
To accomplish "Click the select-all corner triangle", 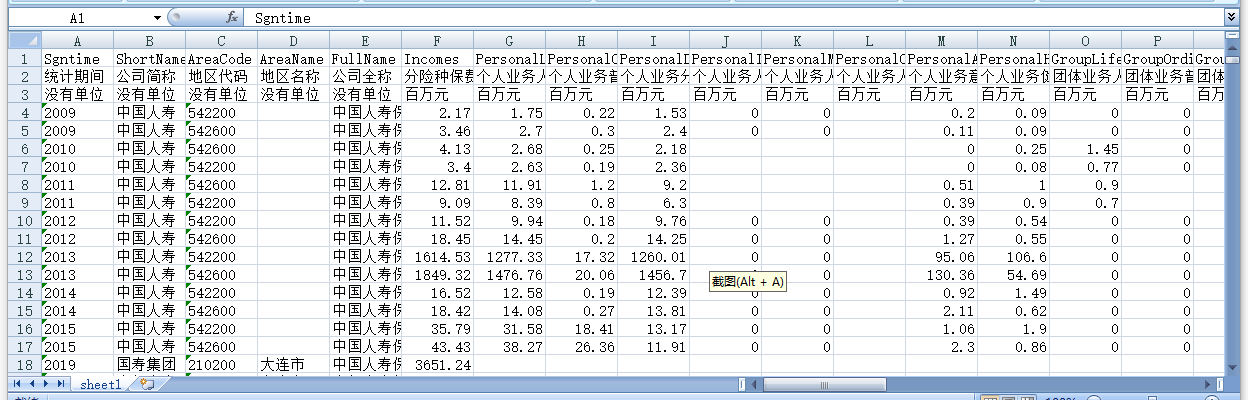I will click(25, 41).
